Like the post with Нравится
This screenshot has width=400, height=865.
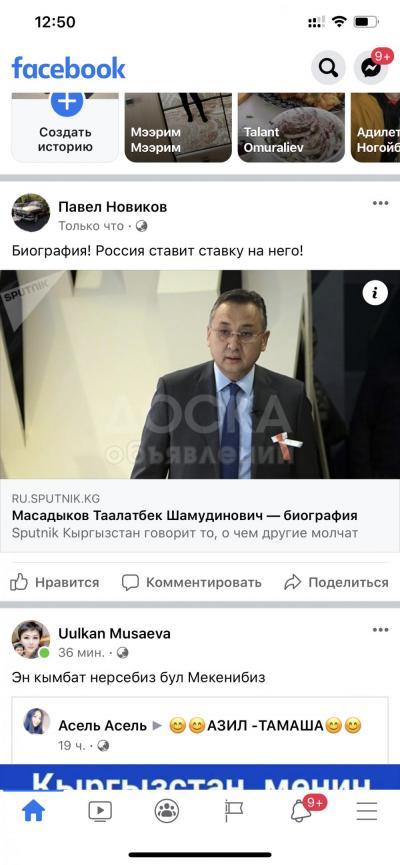(x=54, y=582)
